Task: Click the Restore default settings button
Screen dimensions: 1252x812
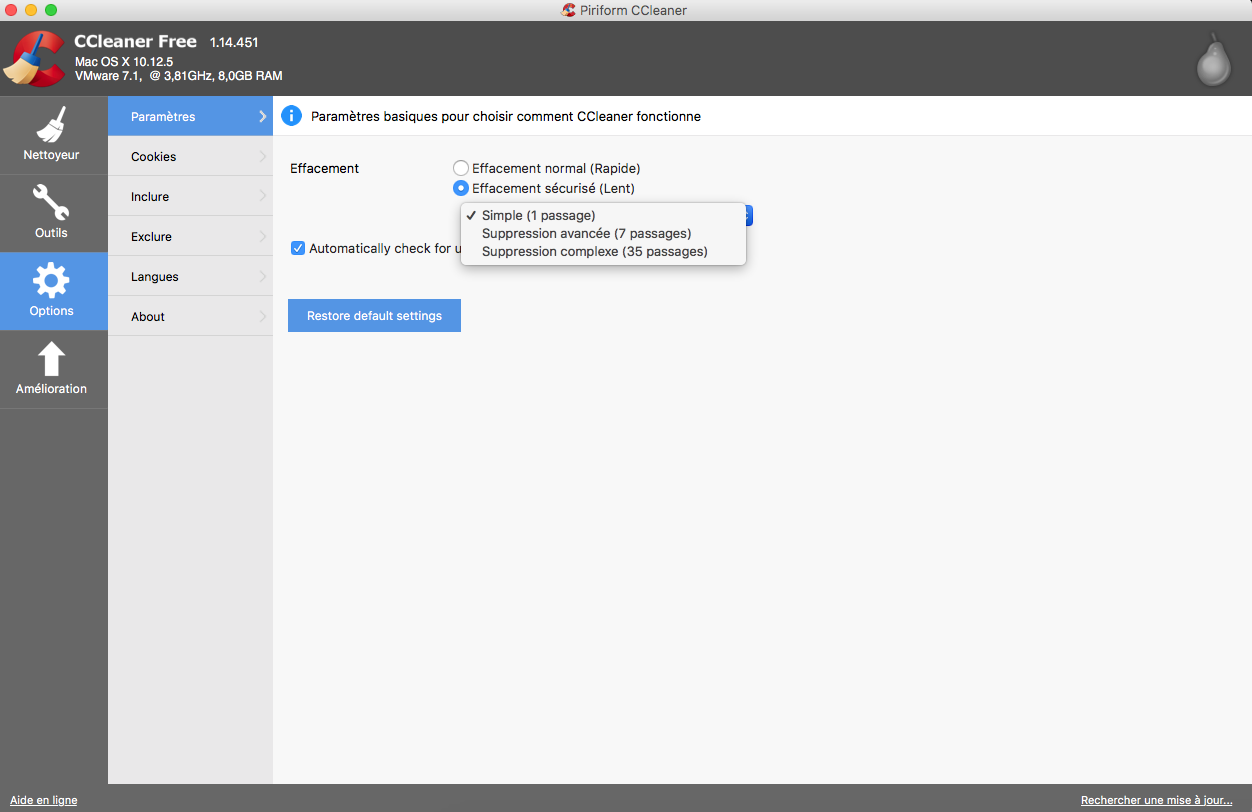Action: click(374, 315)
